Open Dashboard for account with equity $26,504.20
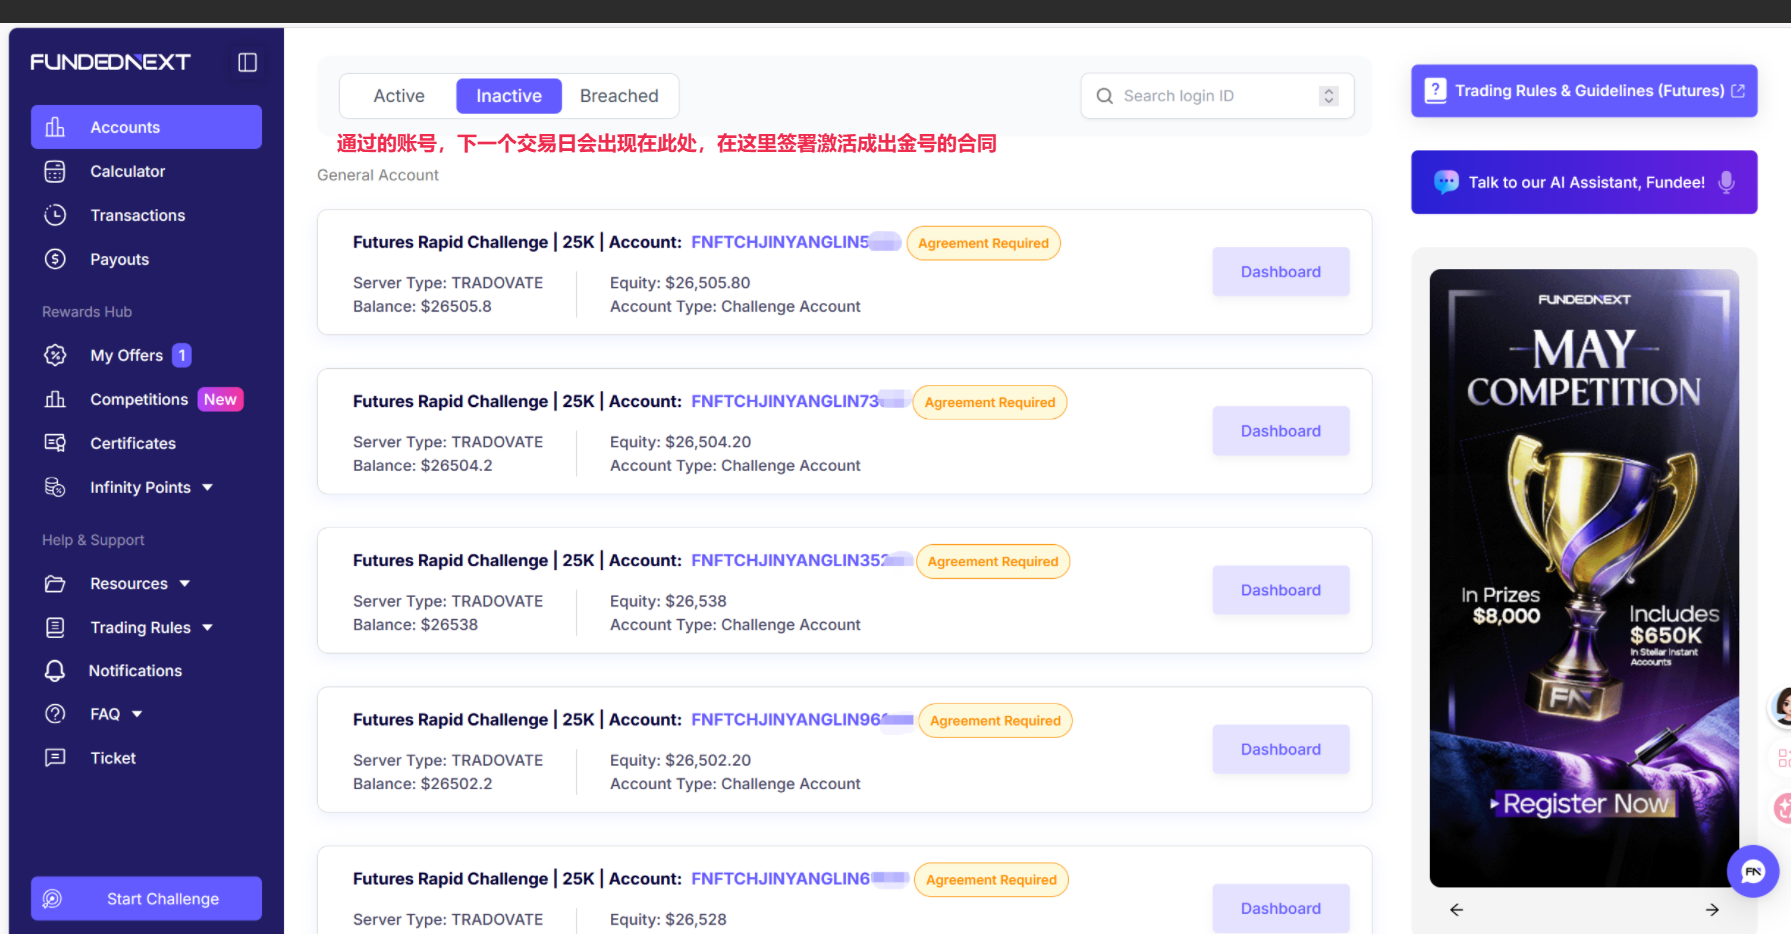This screenshot has width=1791, height=934. tap(1281, 431)
